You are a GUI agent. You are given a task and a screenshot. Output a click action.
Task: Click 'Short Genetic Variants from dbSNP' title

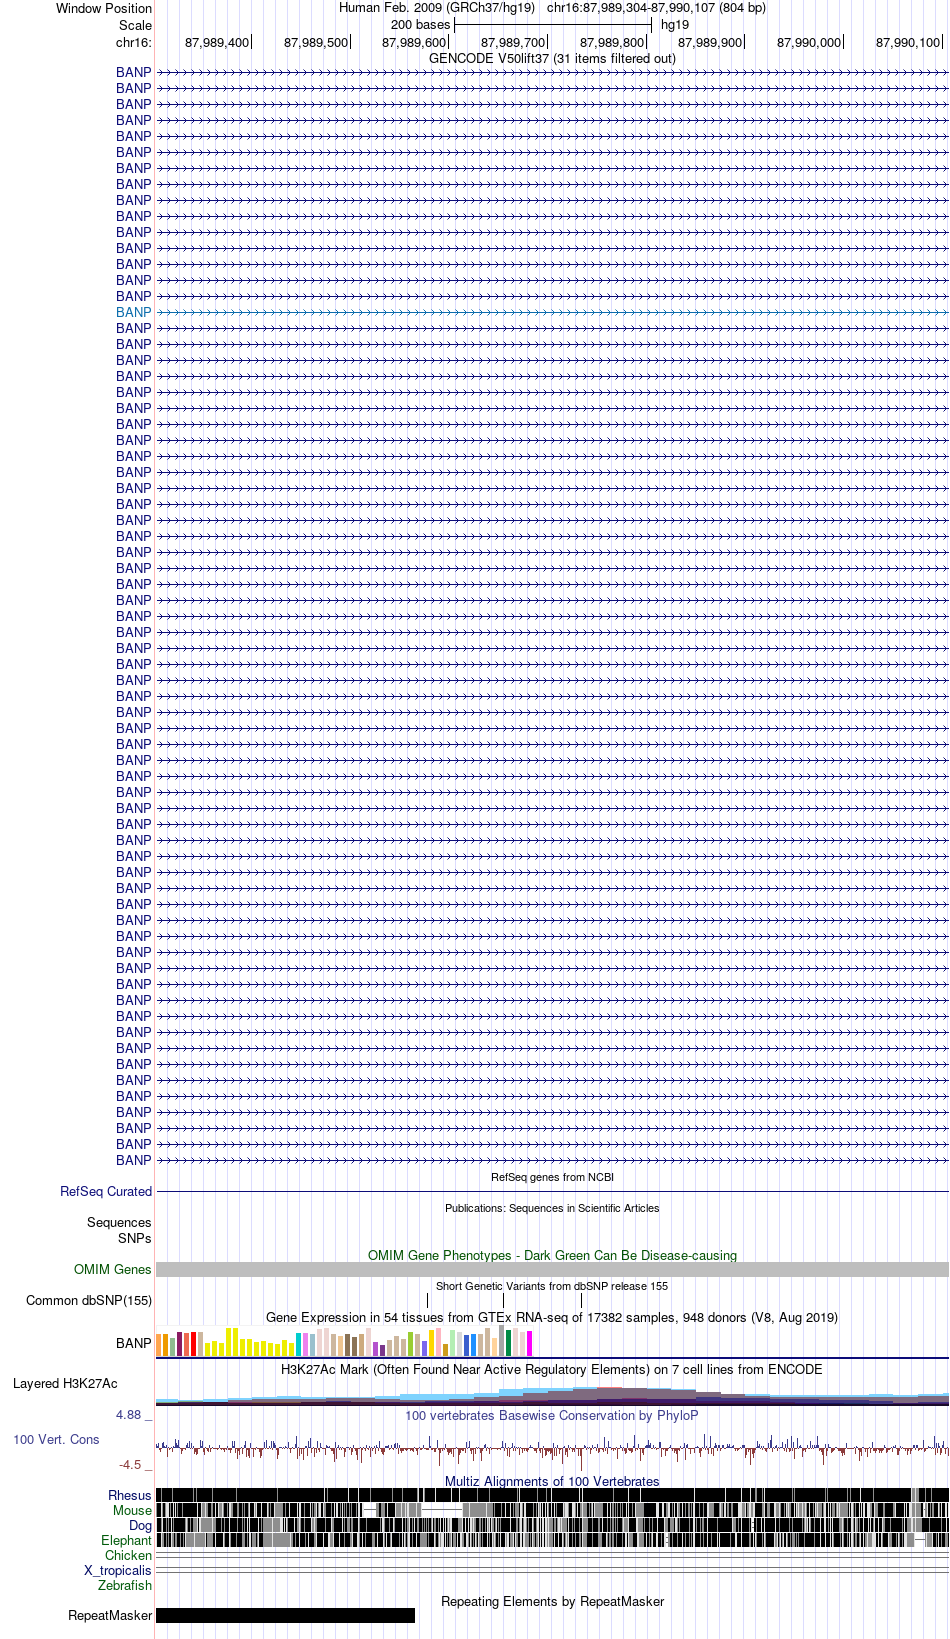click(552, 1286)
